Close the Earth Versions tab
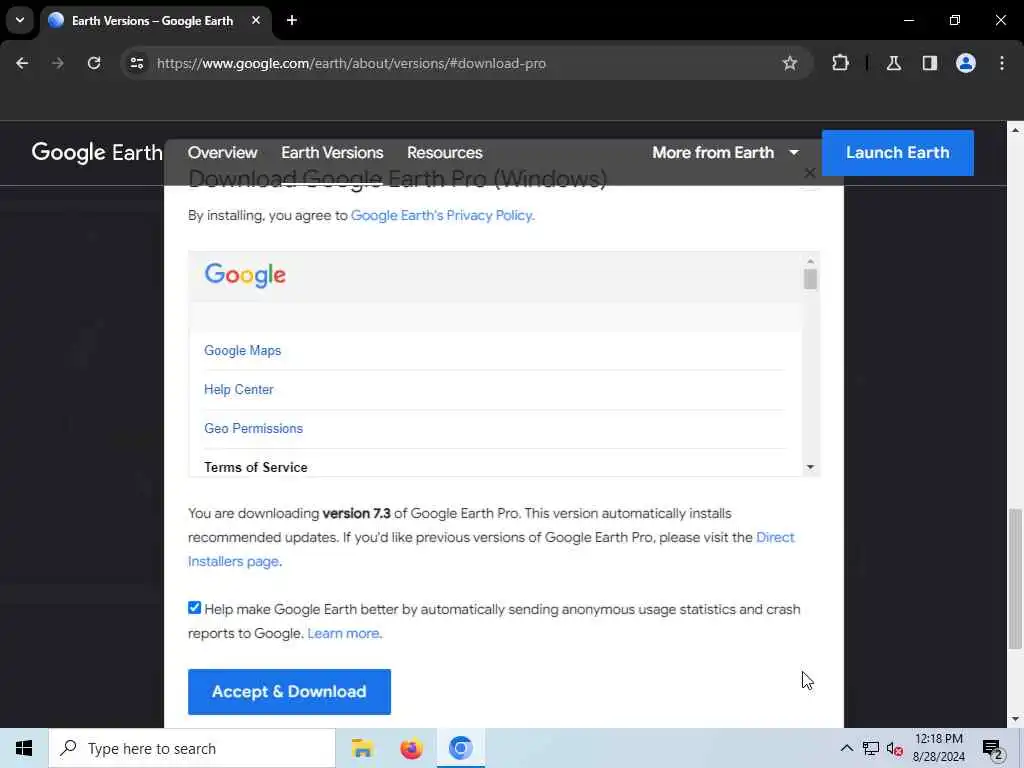This screenshot has height=768, width=1024. click(x=256, y=20)
